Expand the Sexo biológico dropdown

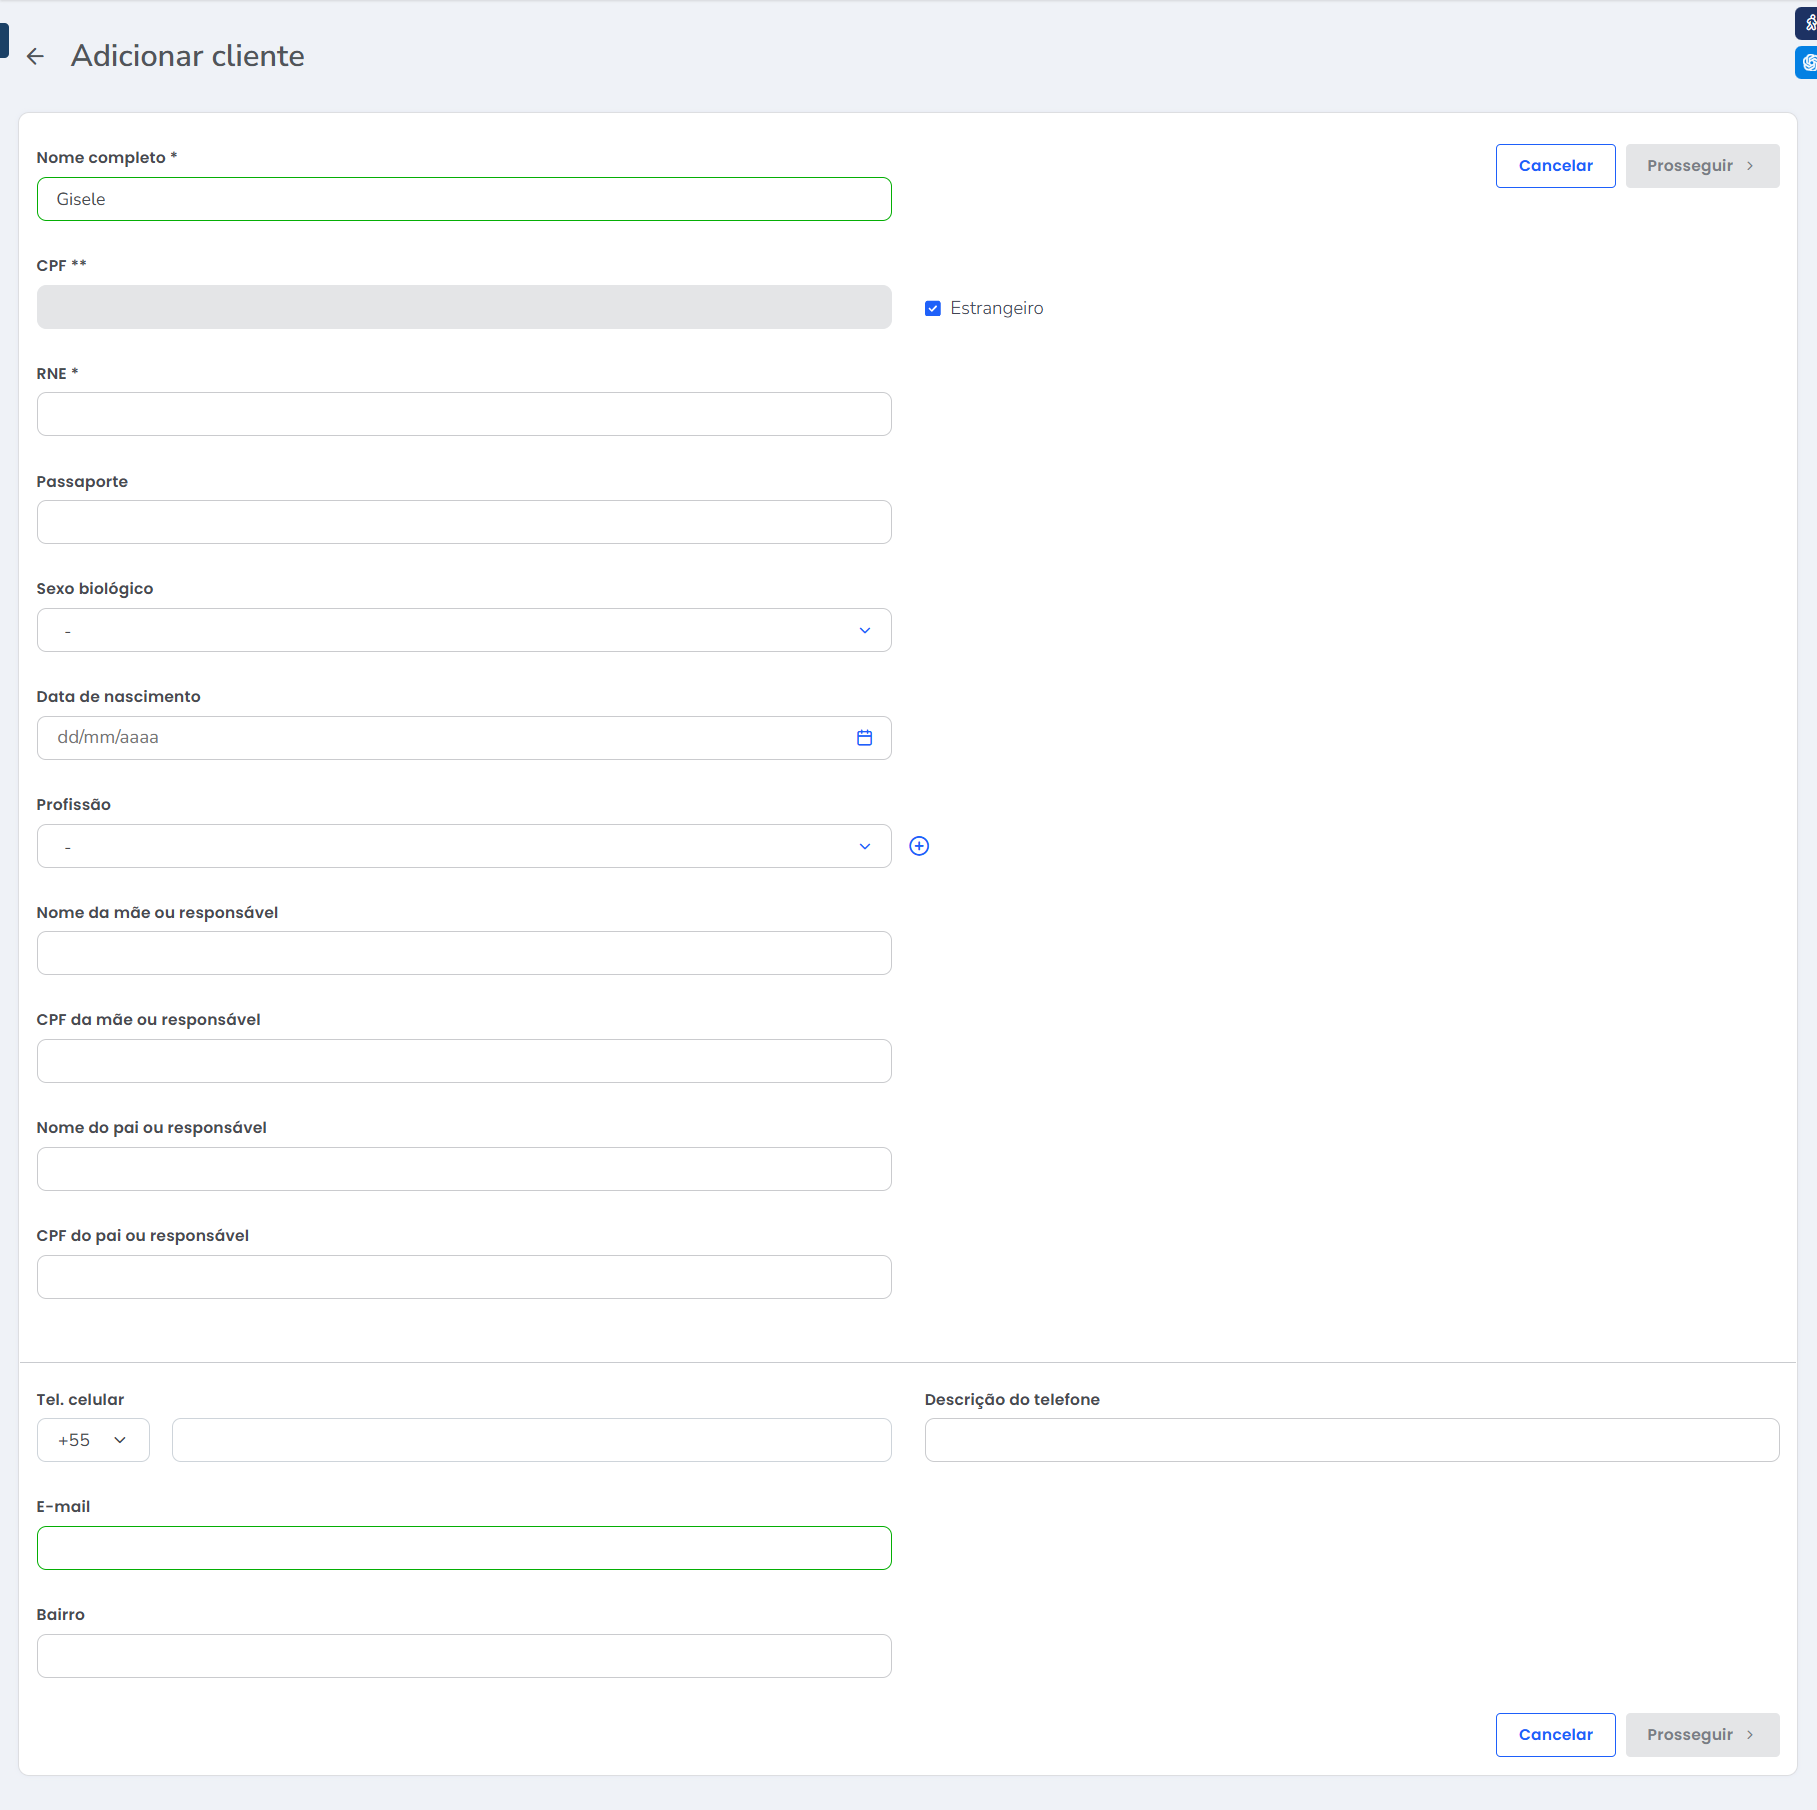[x=464, y=630]
